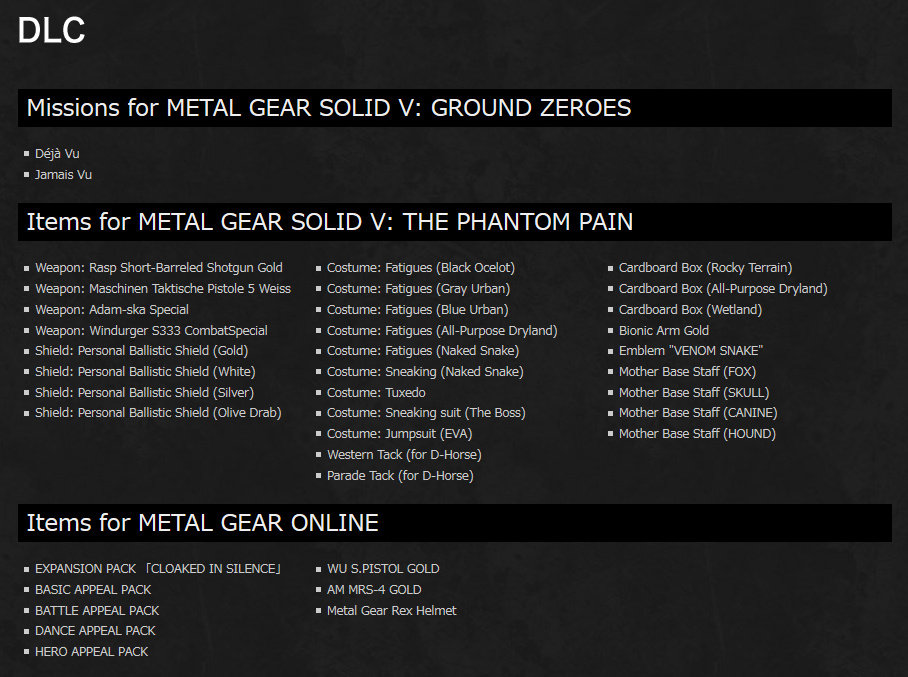Viewport: 908px width, 677px height.
Task: Click the Metal Gear Rex Helmet item
Action: (x=391, y=611)
